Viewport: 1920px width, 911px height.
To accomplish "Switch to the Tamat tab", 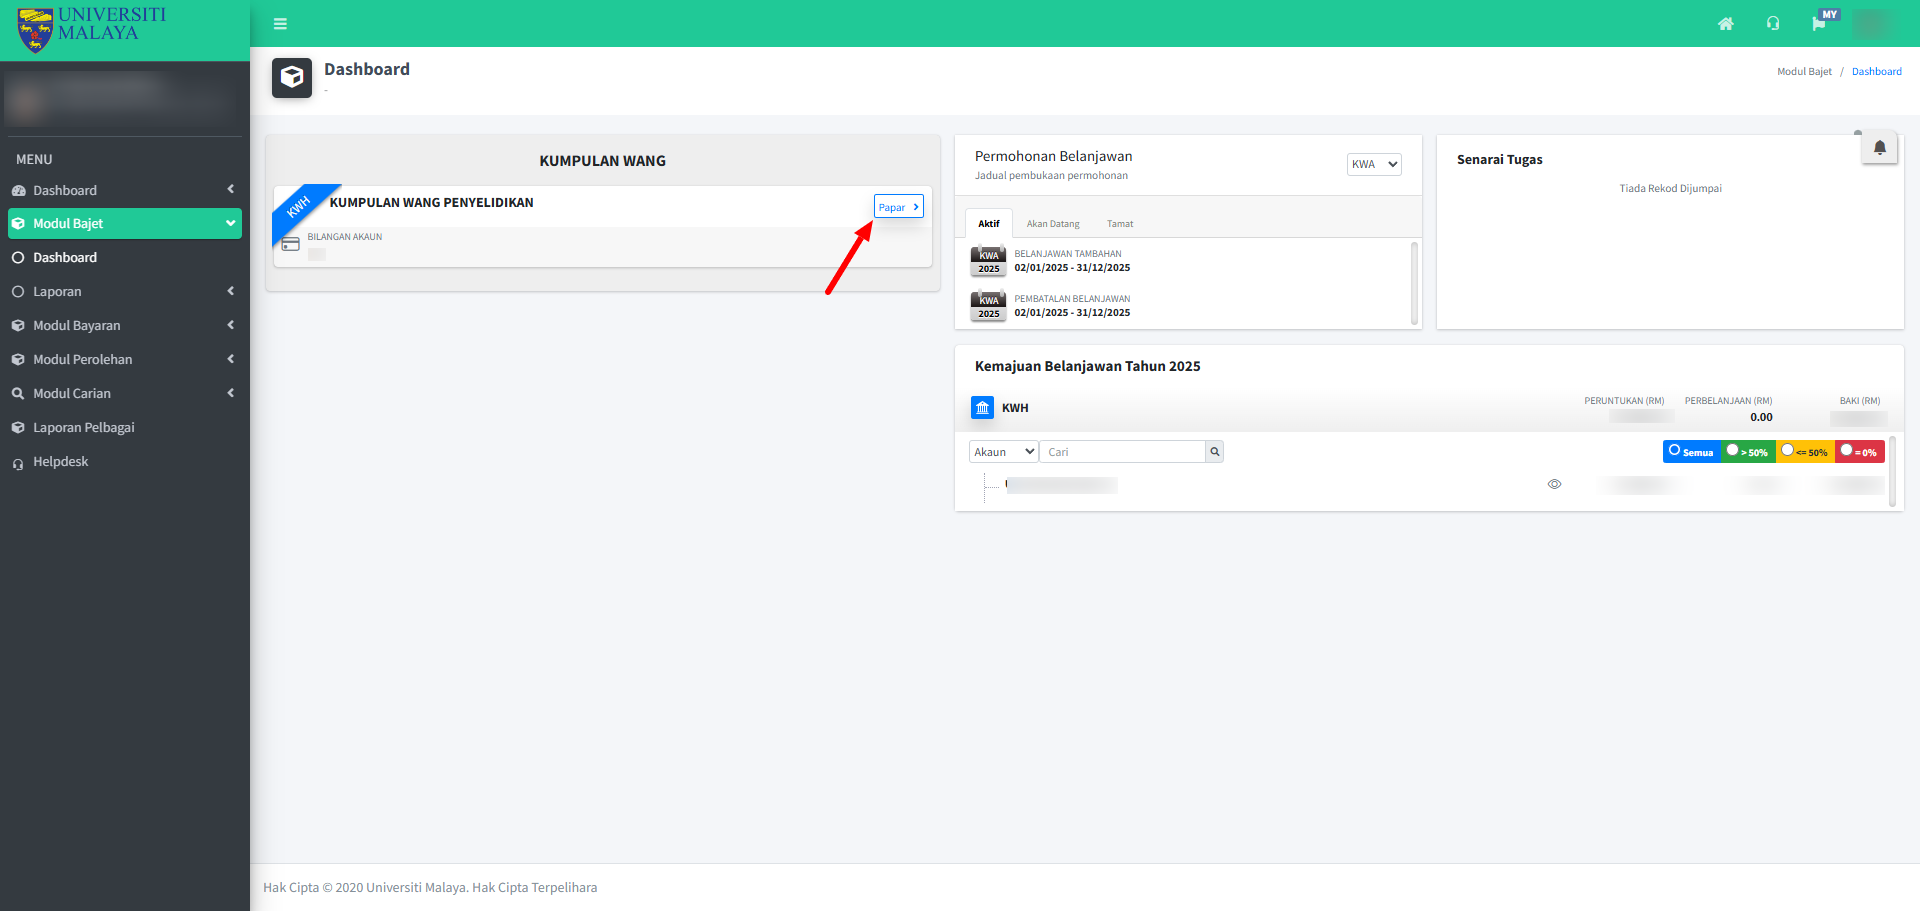I will (1119, 224).
